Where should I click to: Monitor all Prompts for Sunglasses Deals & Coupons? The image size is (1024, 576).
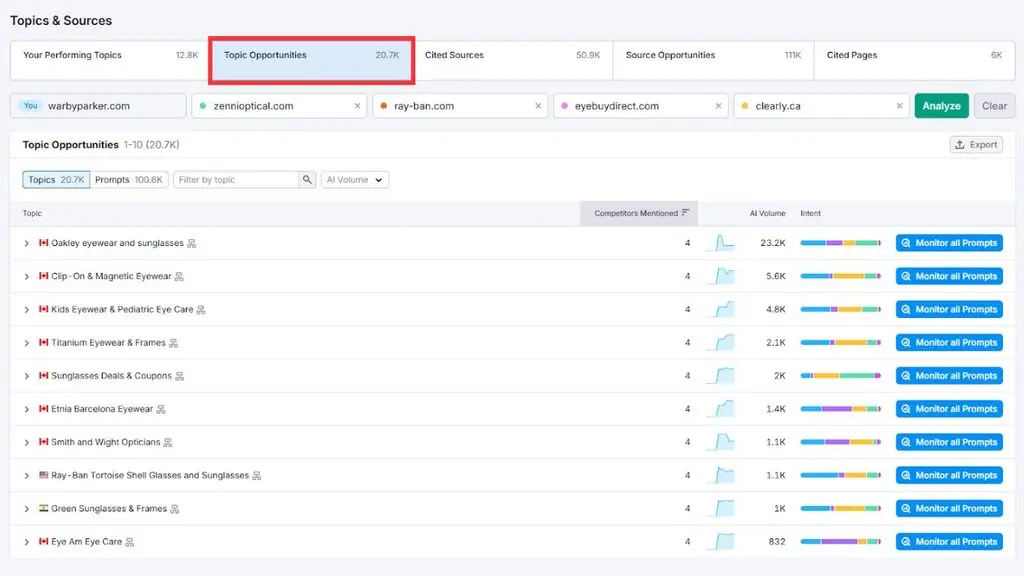coord(949,376)
